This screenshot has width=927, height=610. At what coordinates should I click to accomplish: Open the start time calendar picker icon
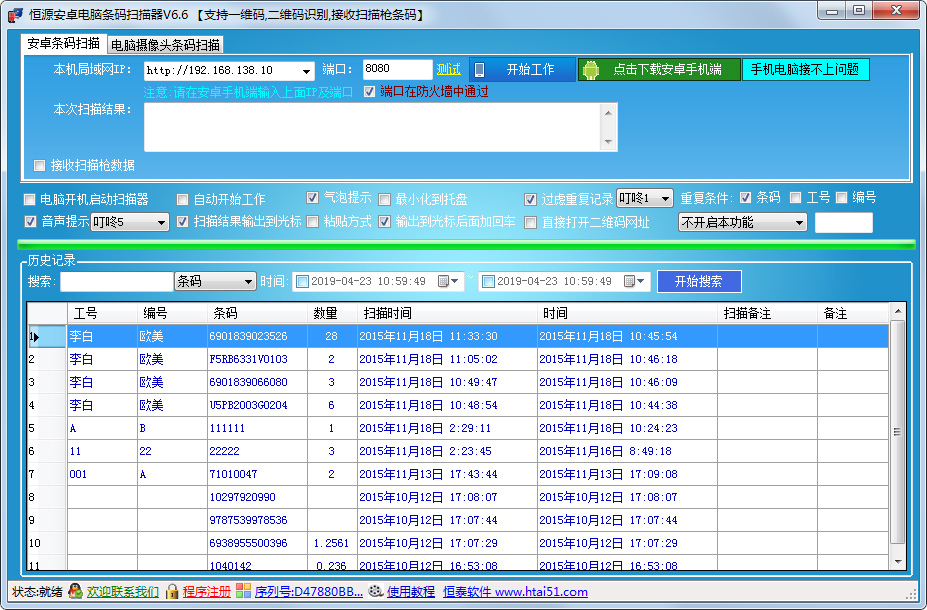(x=448, y=281)
